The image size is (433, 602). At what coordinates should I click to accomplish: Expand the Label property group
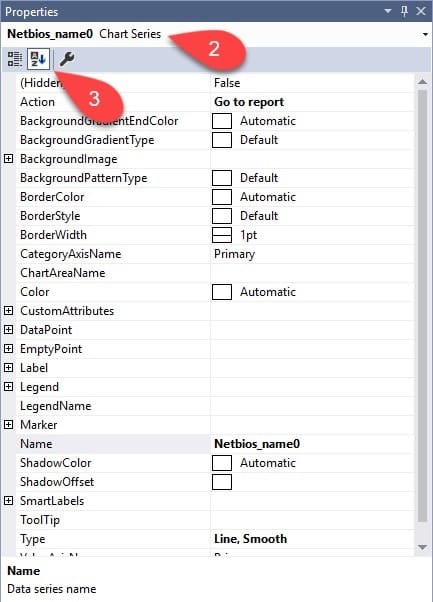[8, 367]
